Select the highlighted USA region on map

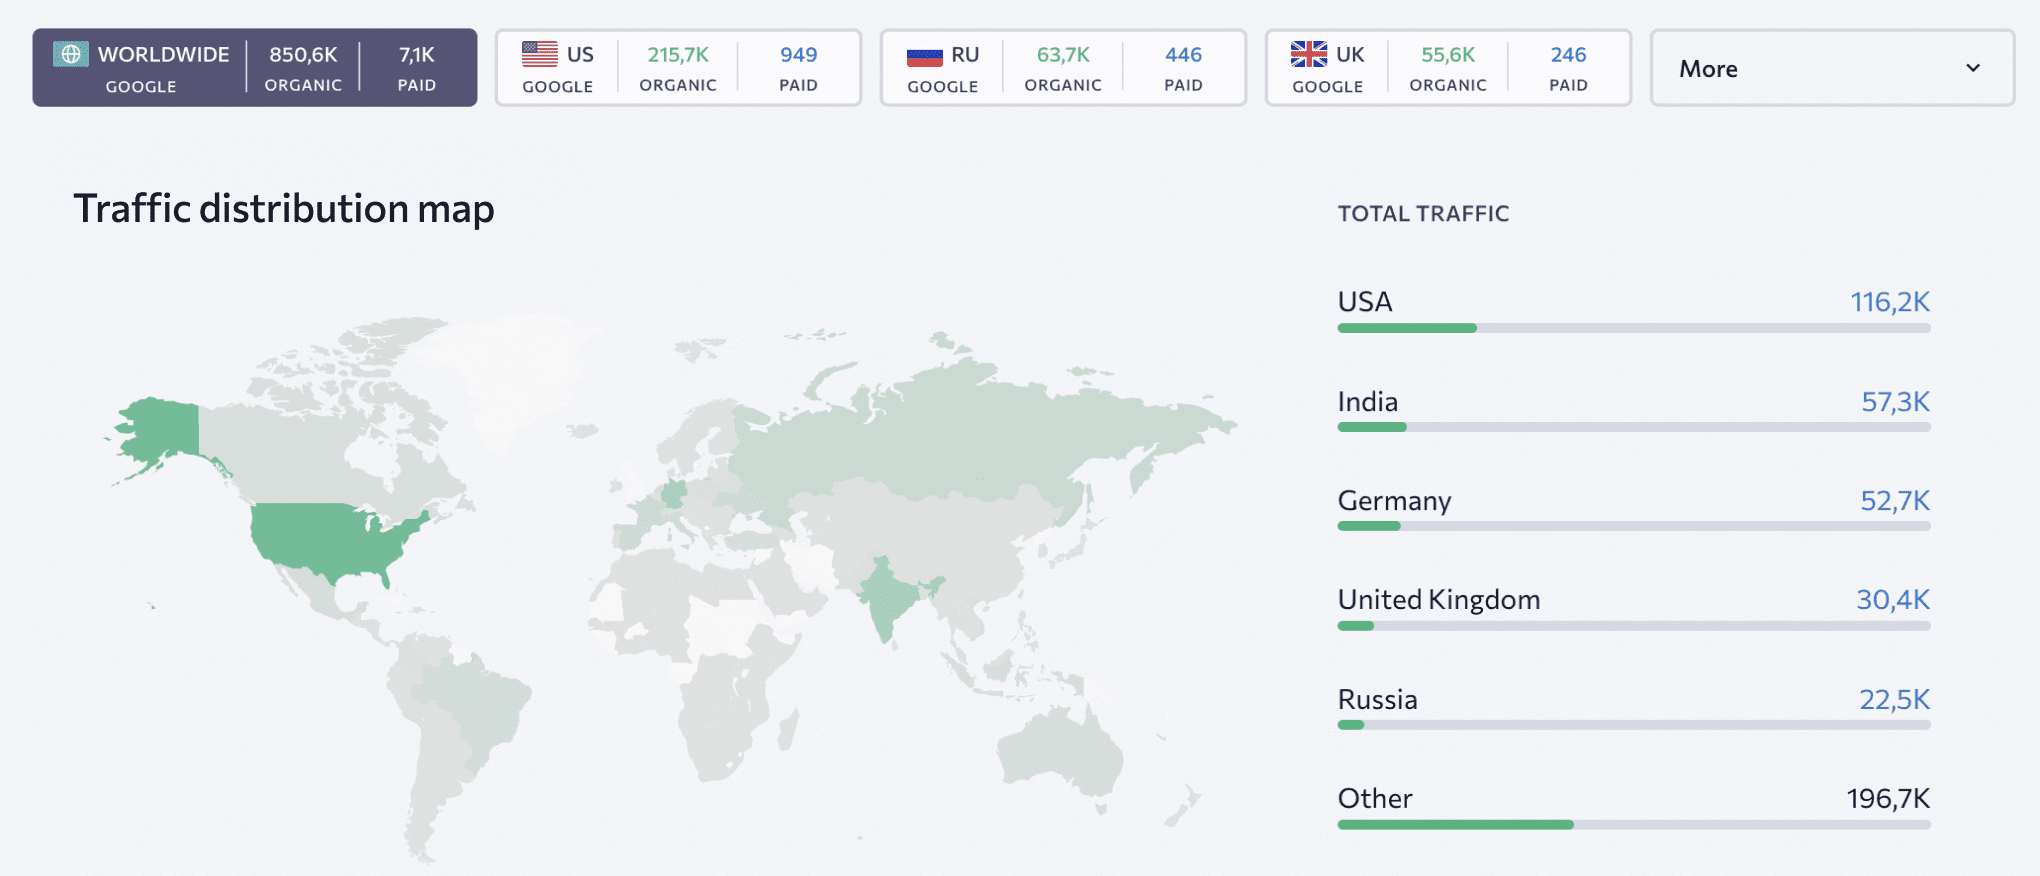(x=330, y=540)
